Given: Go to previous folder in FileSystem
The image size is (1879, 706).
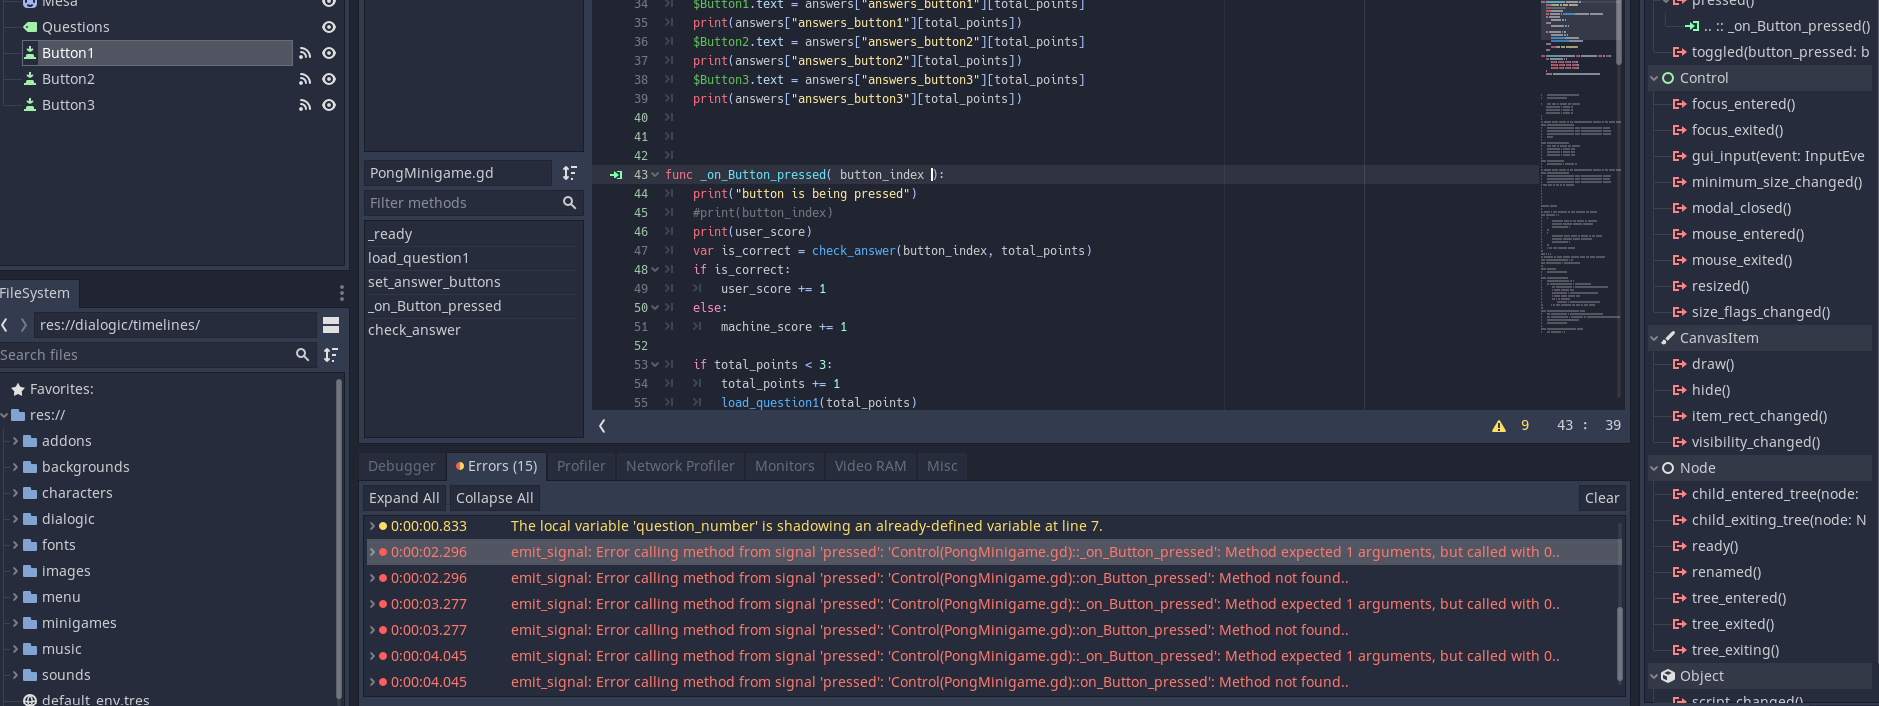Looking at the screenshot, I should [x=5, y=325].
